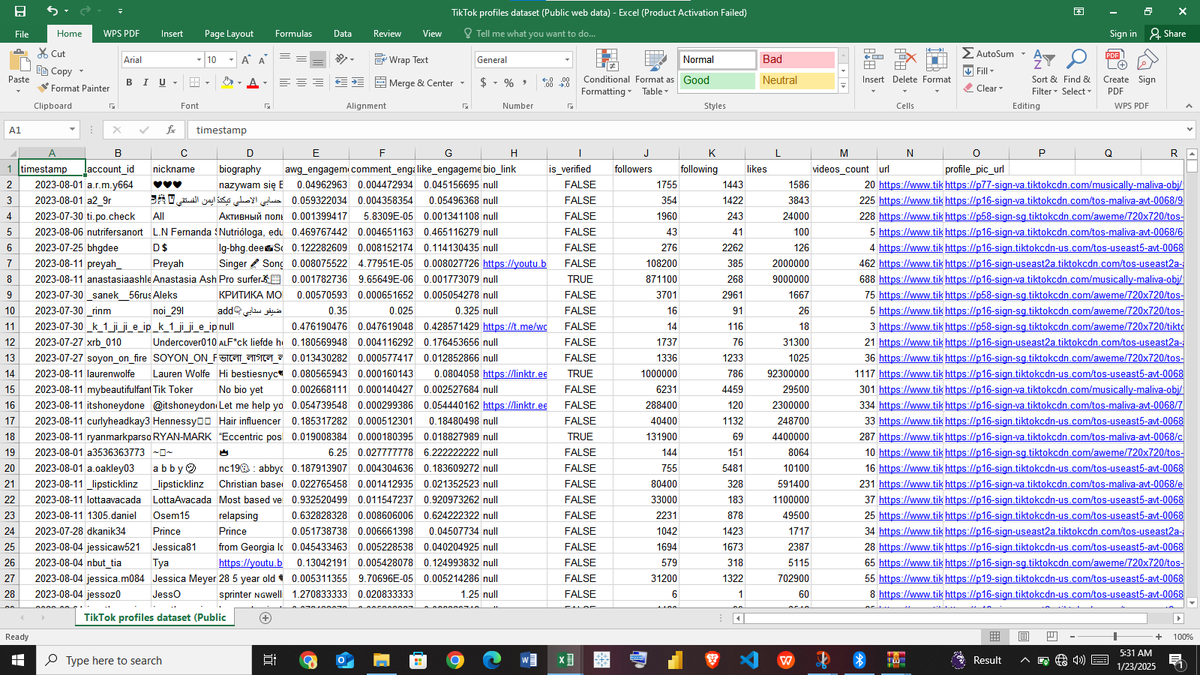Decrease font size with small A icon
Viewport: 1200px width, 675px height.
[262, 60]
